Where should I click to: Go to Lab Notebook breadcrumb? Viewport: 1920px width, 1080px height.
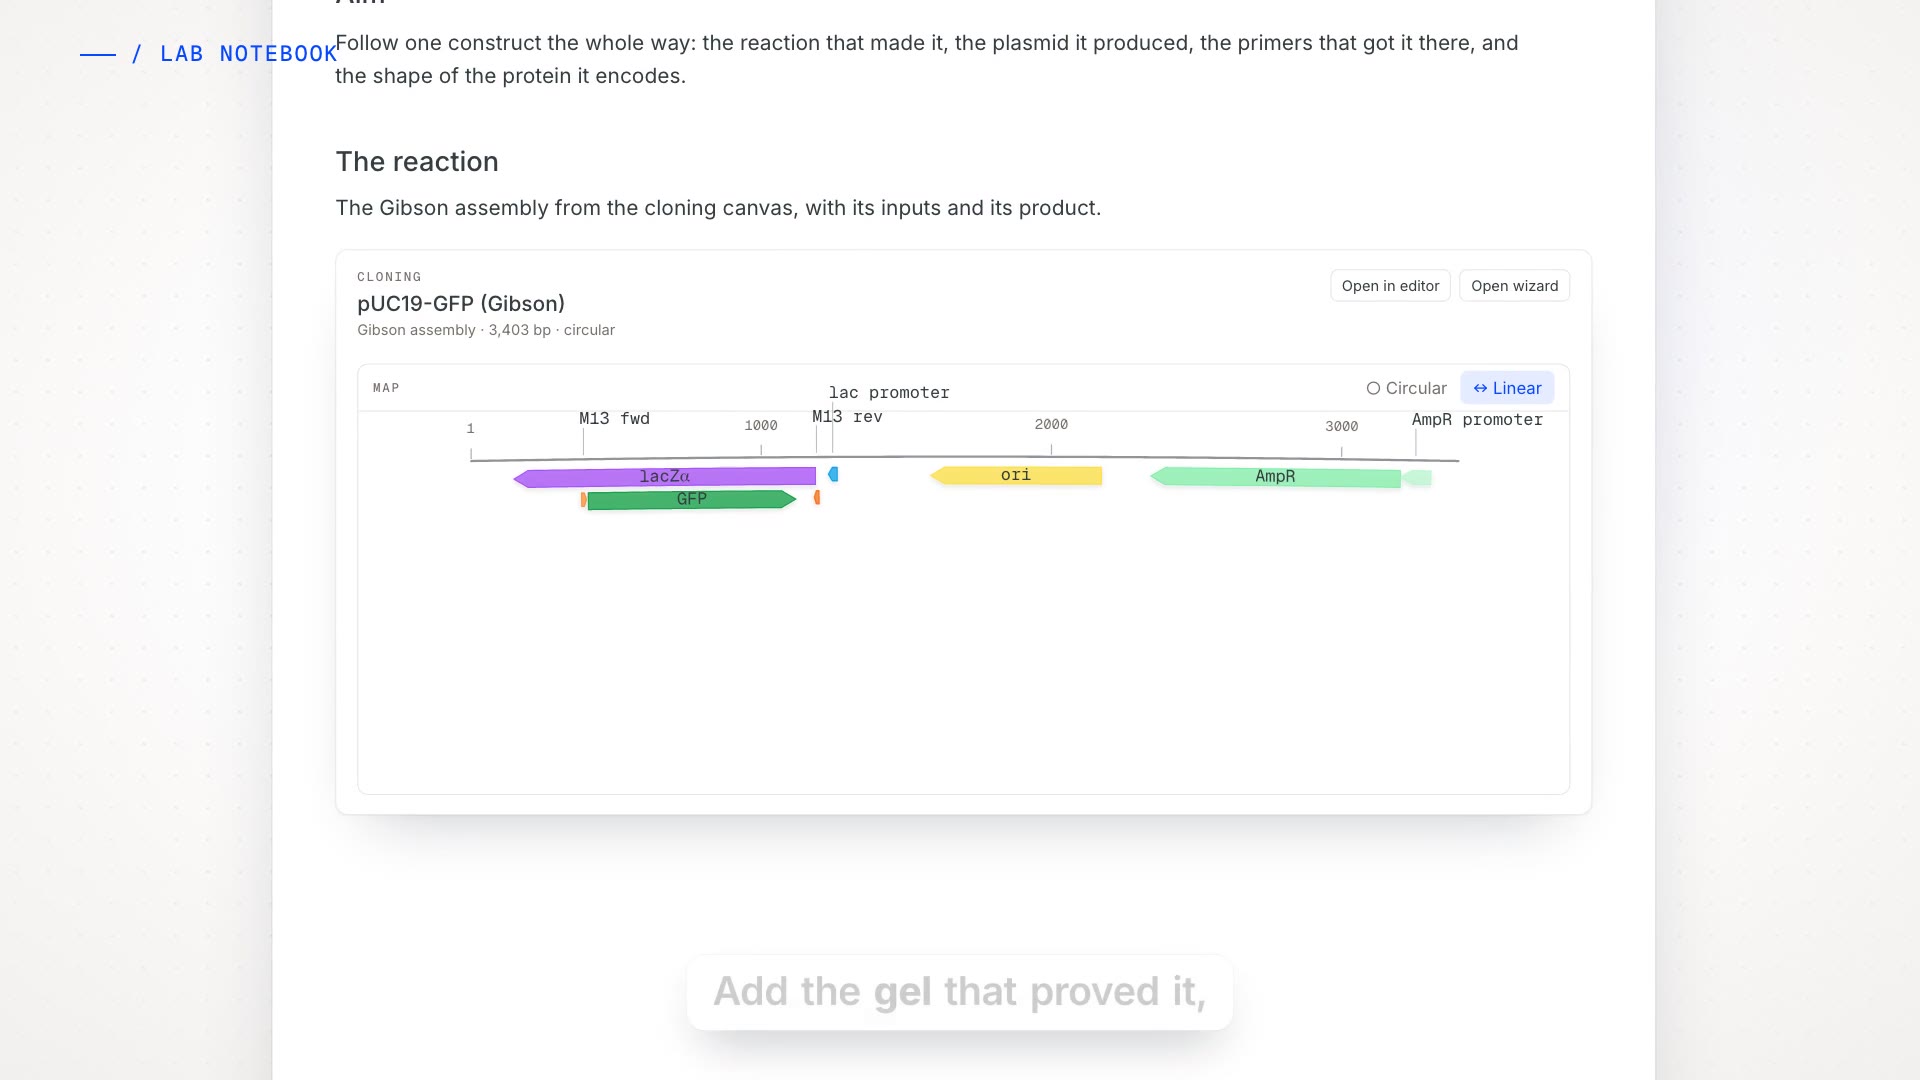pyautogui.click(x=248, y=54)
